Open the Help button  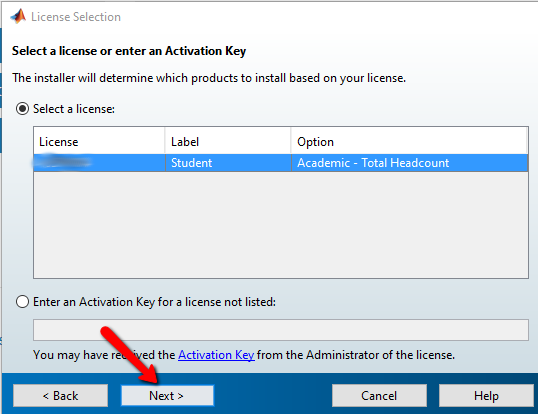pyautogui.click(x=486, y=395)
